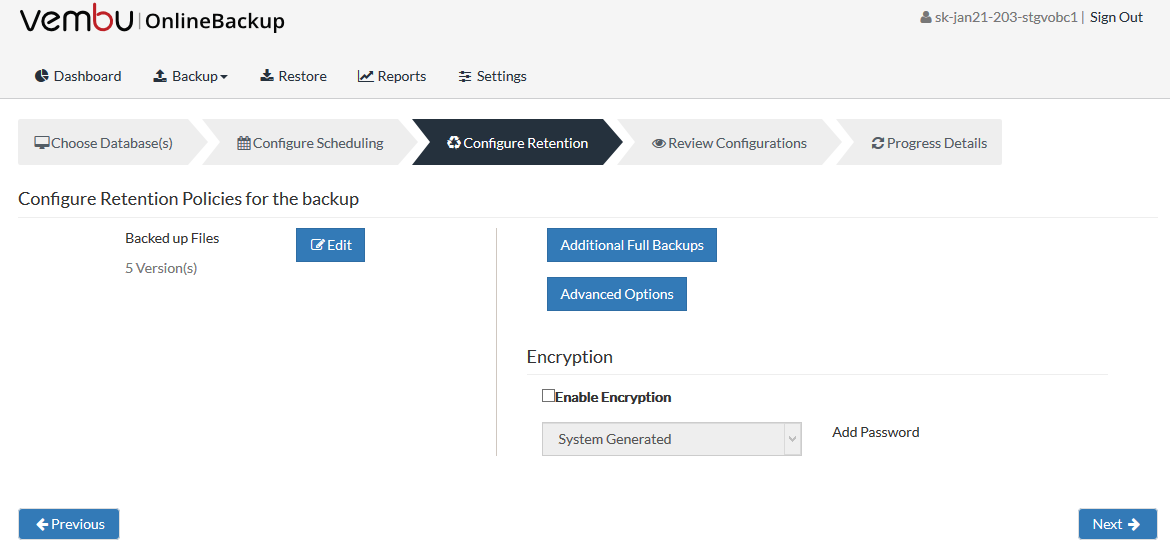Proceed with the Next arrow button

pyautogui.click(x=1118, y=524)
